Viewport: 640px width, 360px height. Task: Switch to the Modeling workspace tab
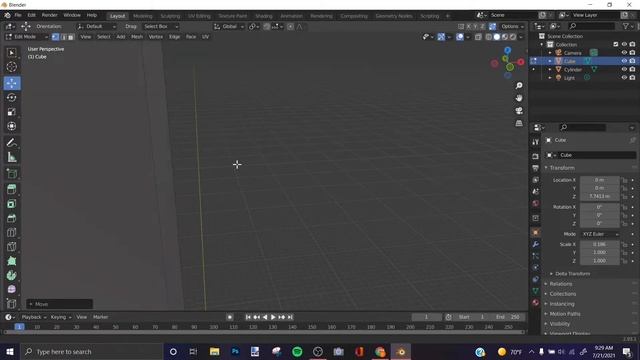[142, 16]
